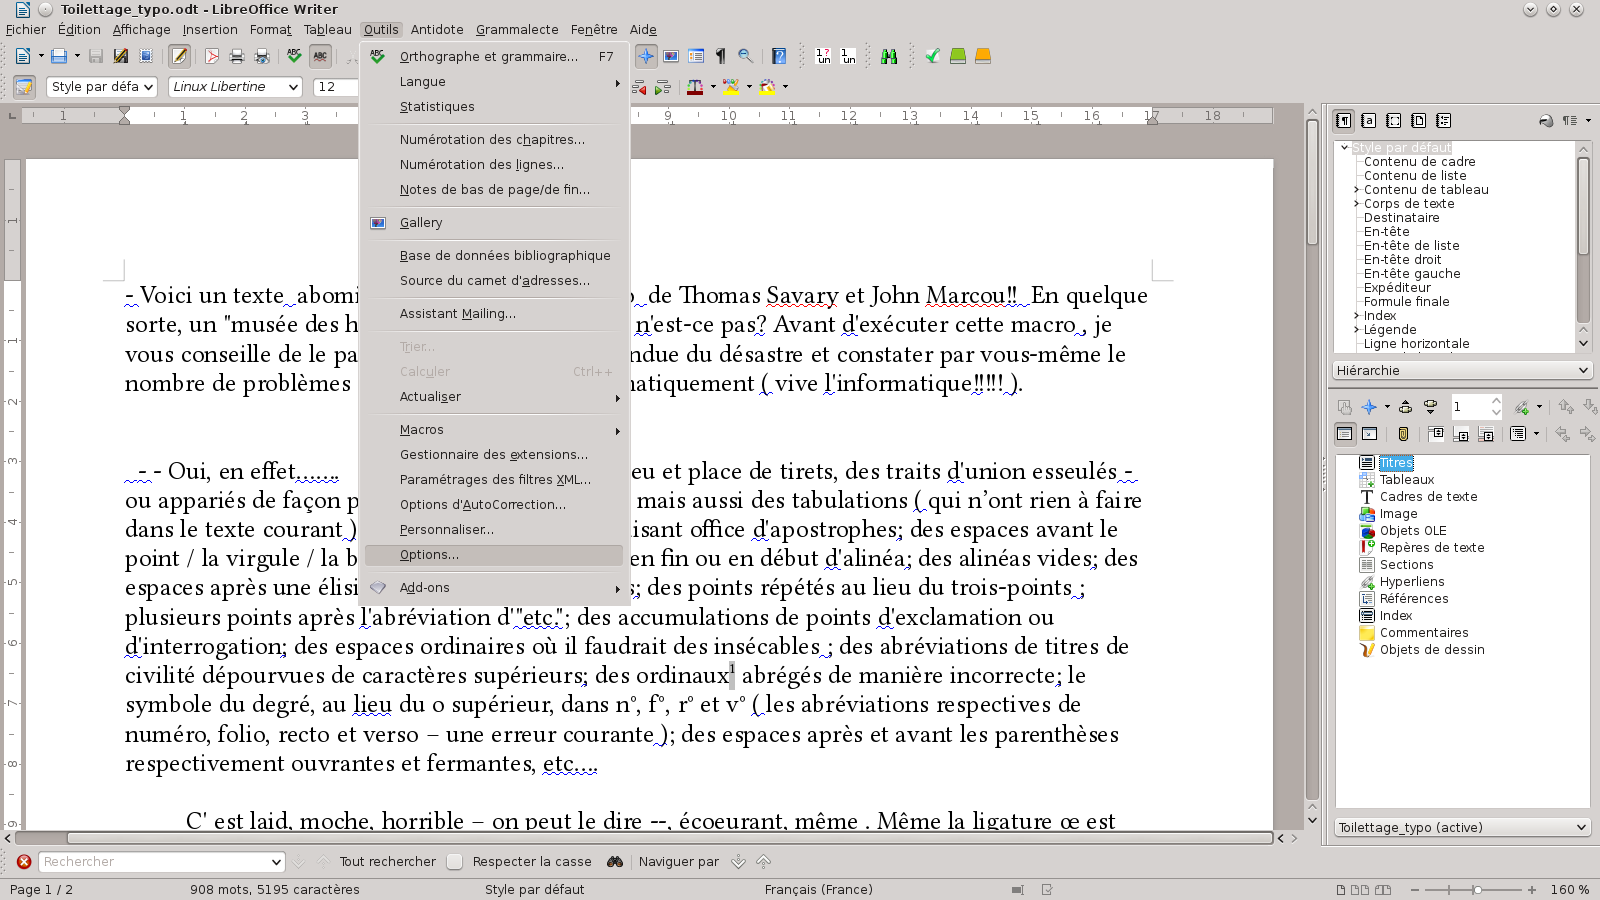Expand Corps de texte style node

pyautogui.click(x=1357, y=204)
